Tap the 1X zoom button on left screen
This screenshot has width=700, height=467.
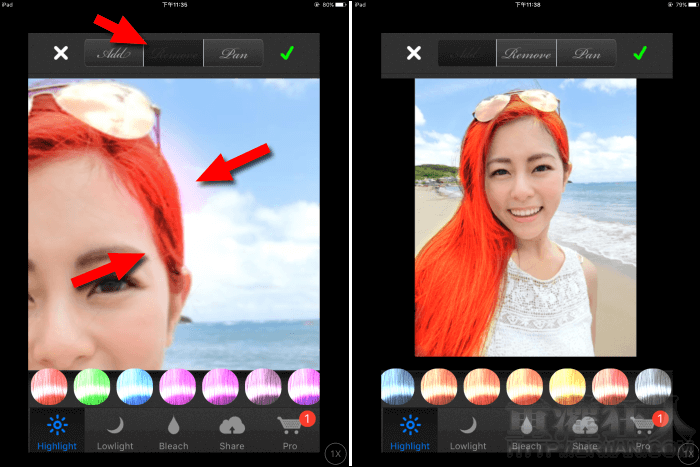(x=337, y=453)
